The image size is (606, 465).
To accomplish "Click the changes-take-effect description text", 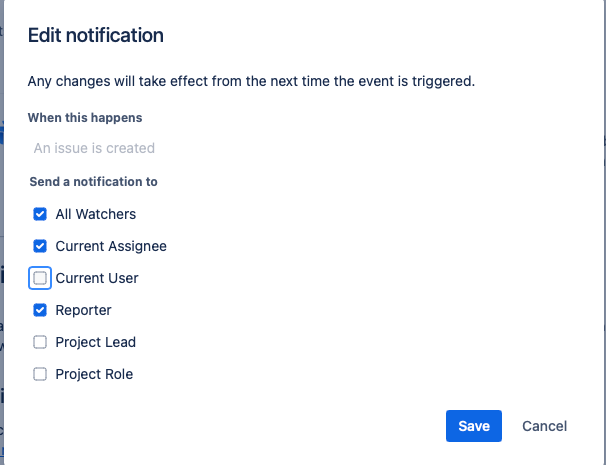I will pyautogui.click(x=251, y=81).
